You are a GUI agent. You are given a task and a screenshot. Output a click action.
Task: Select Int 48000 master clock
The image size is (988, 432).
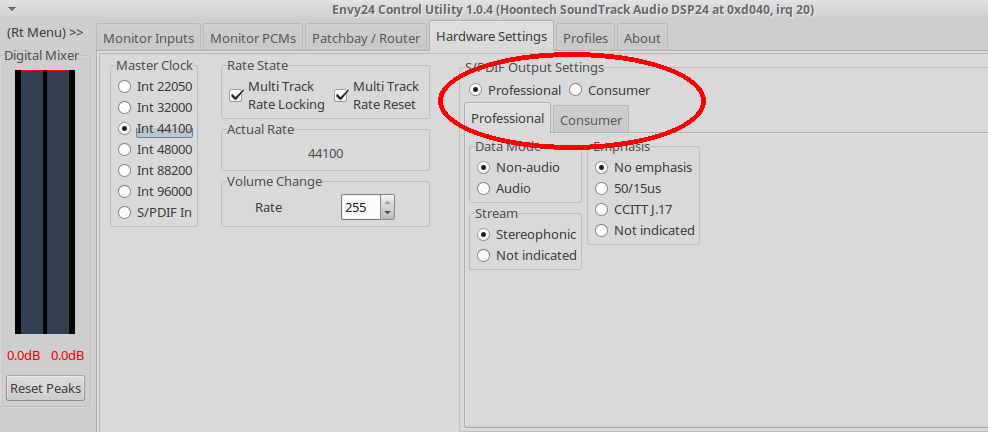[x=124, y=149]
